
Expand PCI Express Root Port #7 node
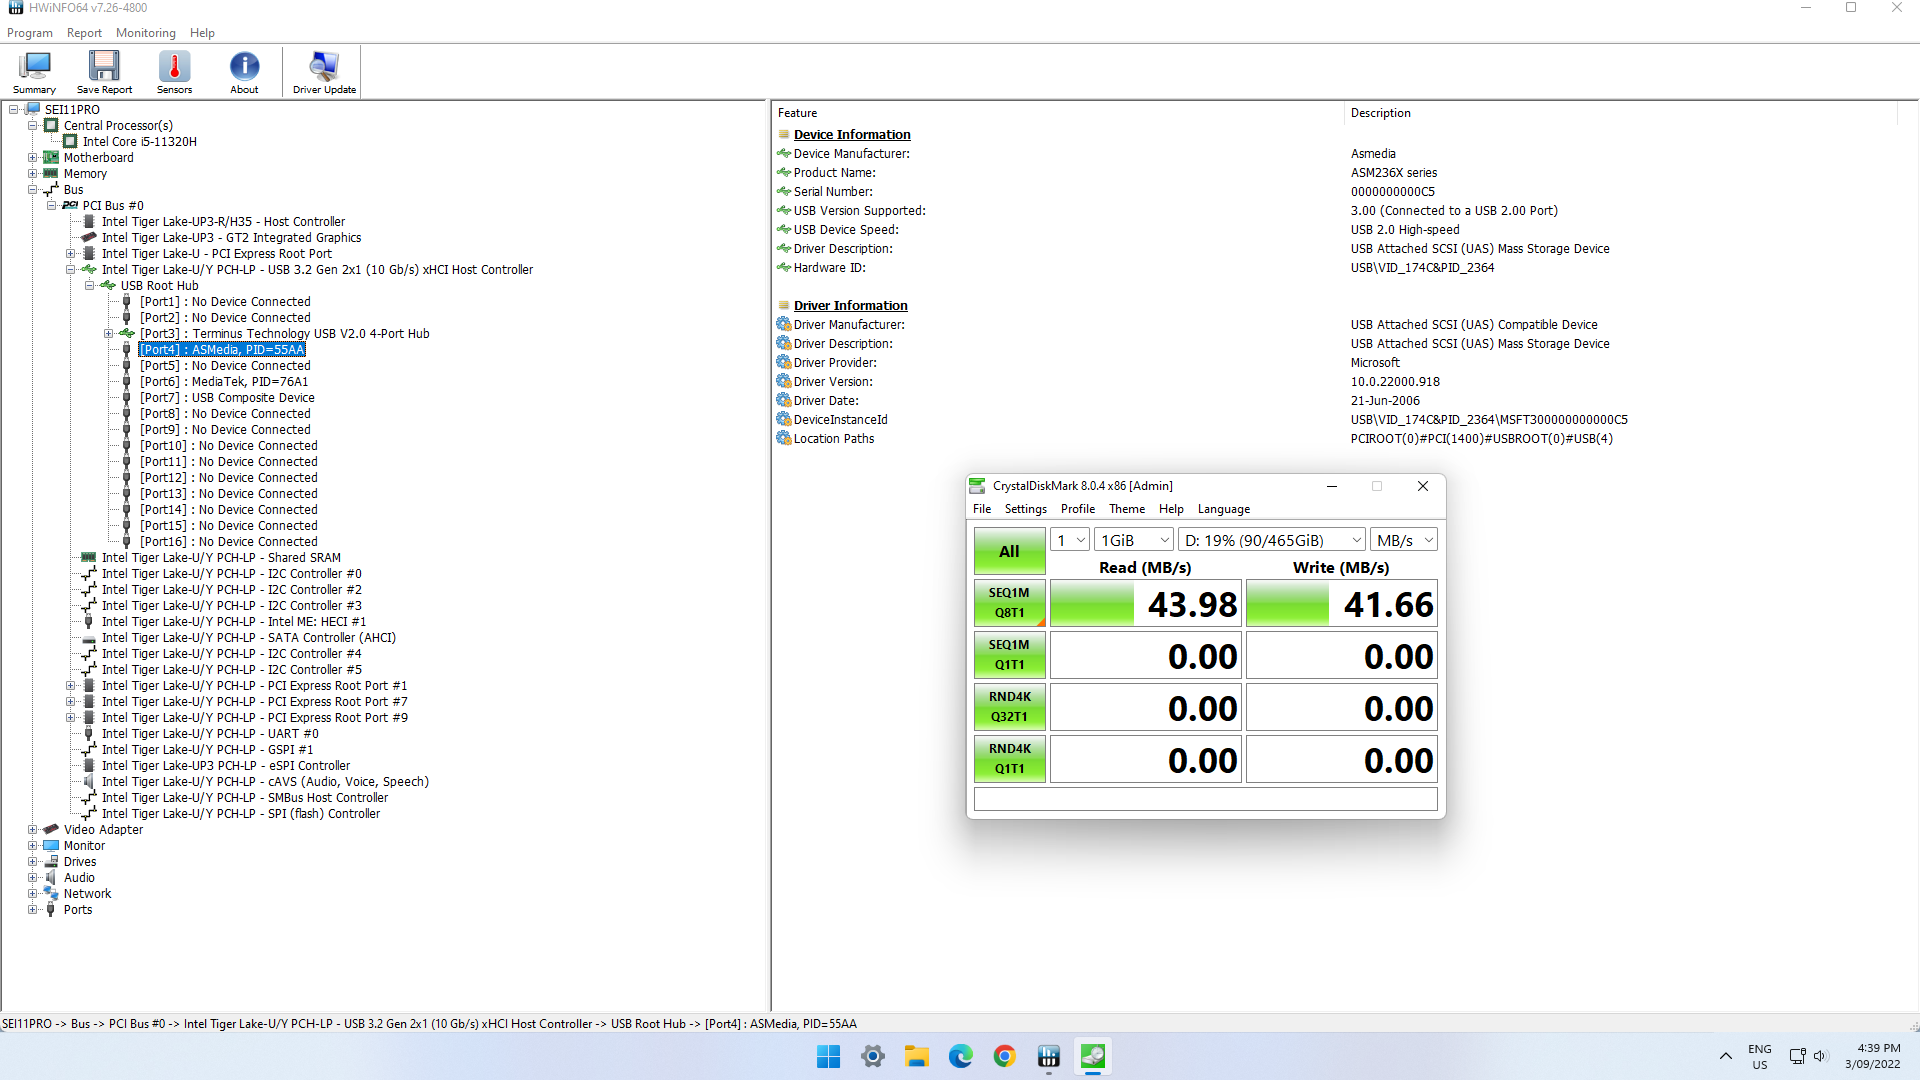click(70, 702)
